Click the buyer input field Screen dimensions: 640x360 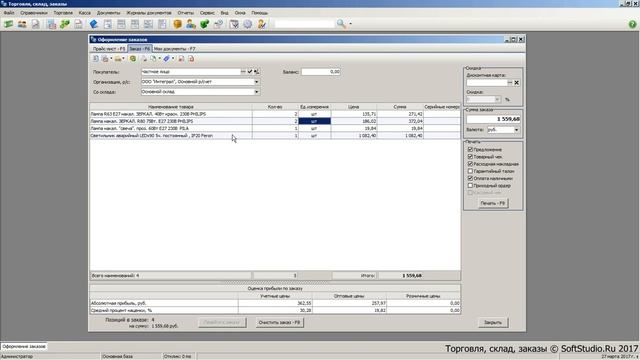click(x=191, y=71)
